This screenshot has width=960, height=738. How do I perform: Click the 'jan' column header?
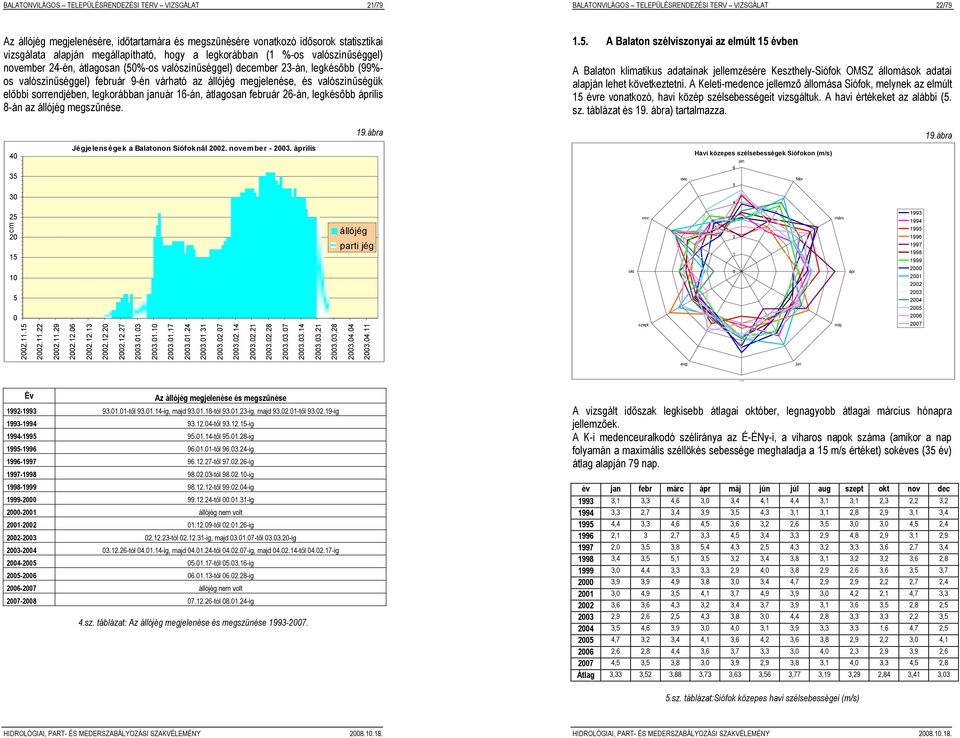click(x=615, y=489)
